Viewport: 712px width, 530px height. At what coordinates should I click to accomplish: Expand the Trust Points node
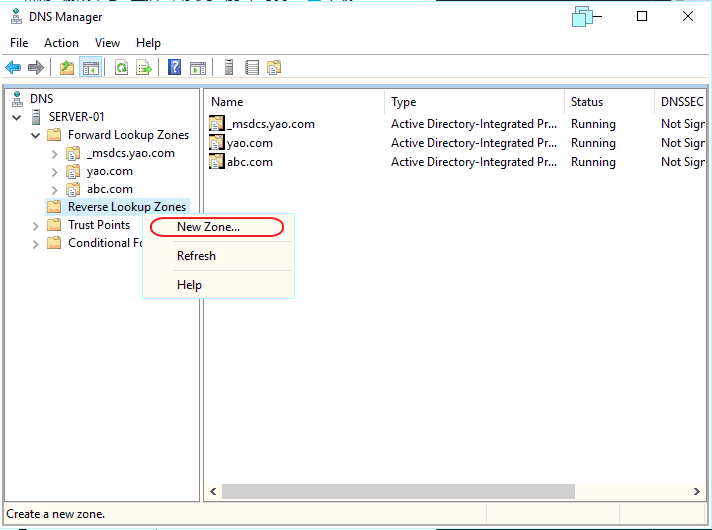pyautogui.click(x=35, y=226)
